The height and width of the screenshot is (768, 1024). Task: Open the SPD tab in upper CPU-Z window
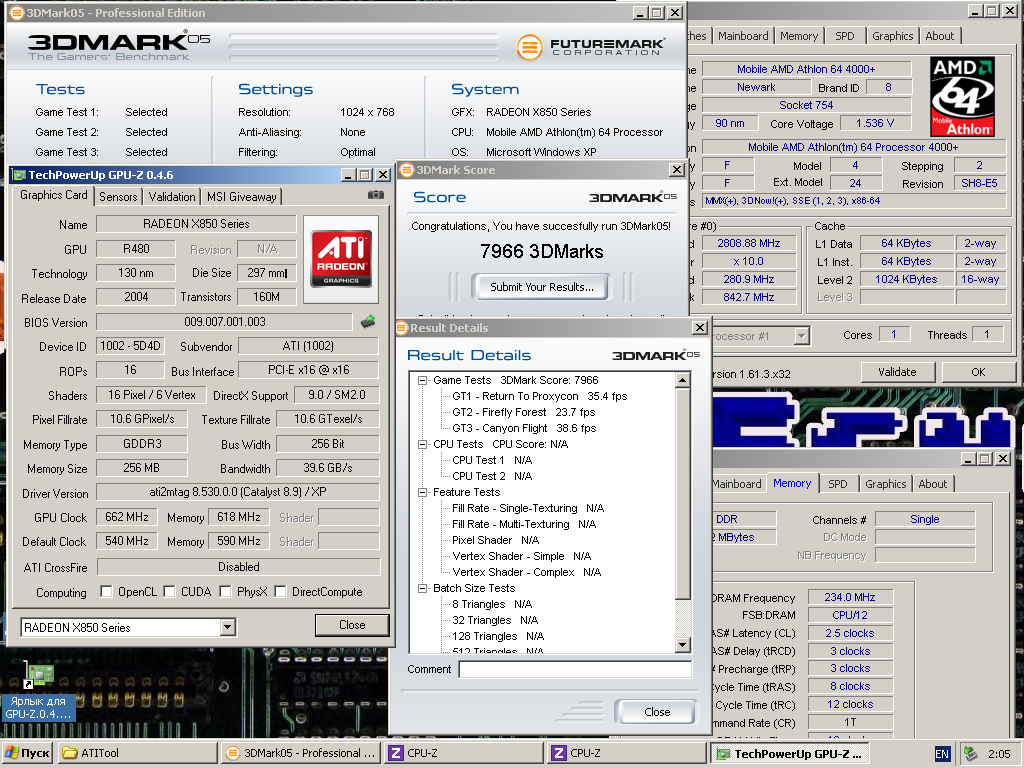pos(844,36)
